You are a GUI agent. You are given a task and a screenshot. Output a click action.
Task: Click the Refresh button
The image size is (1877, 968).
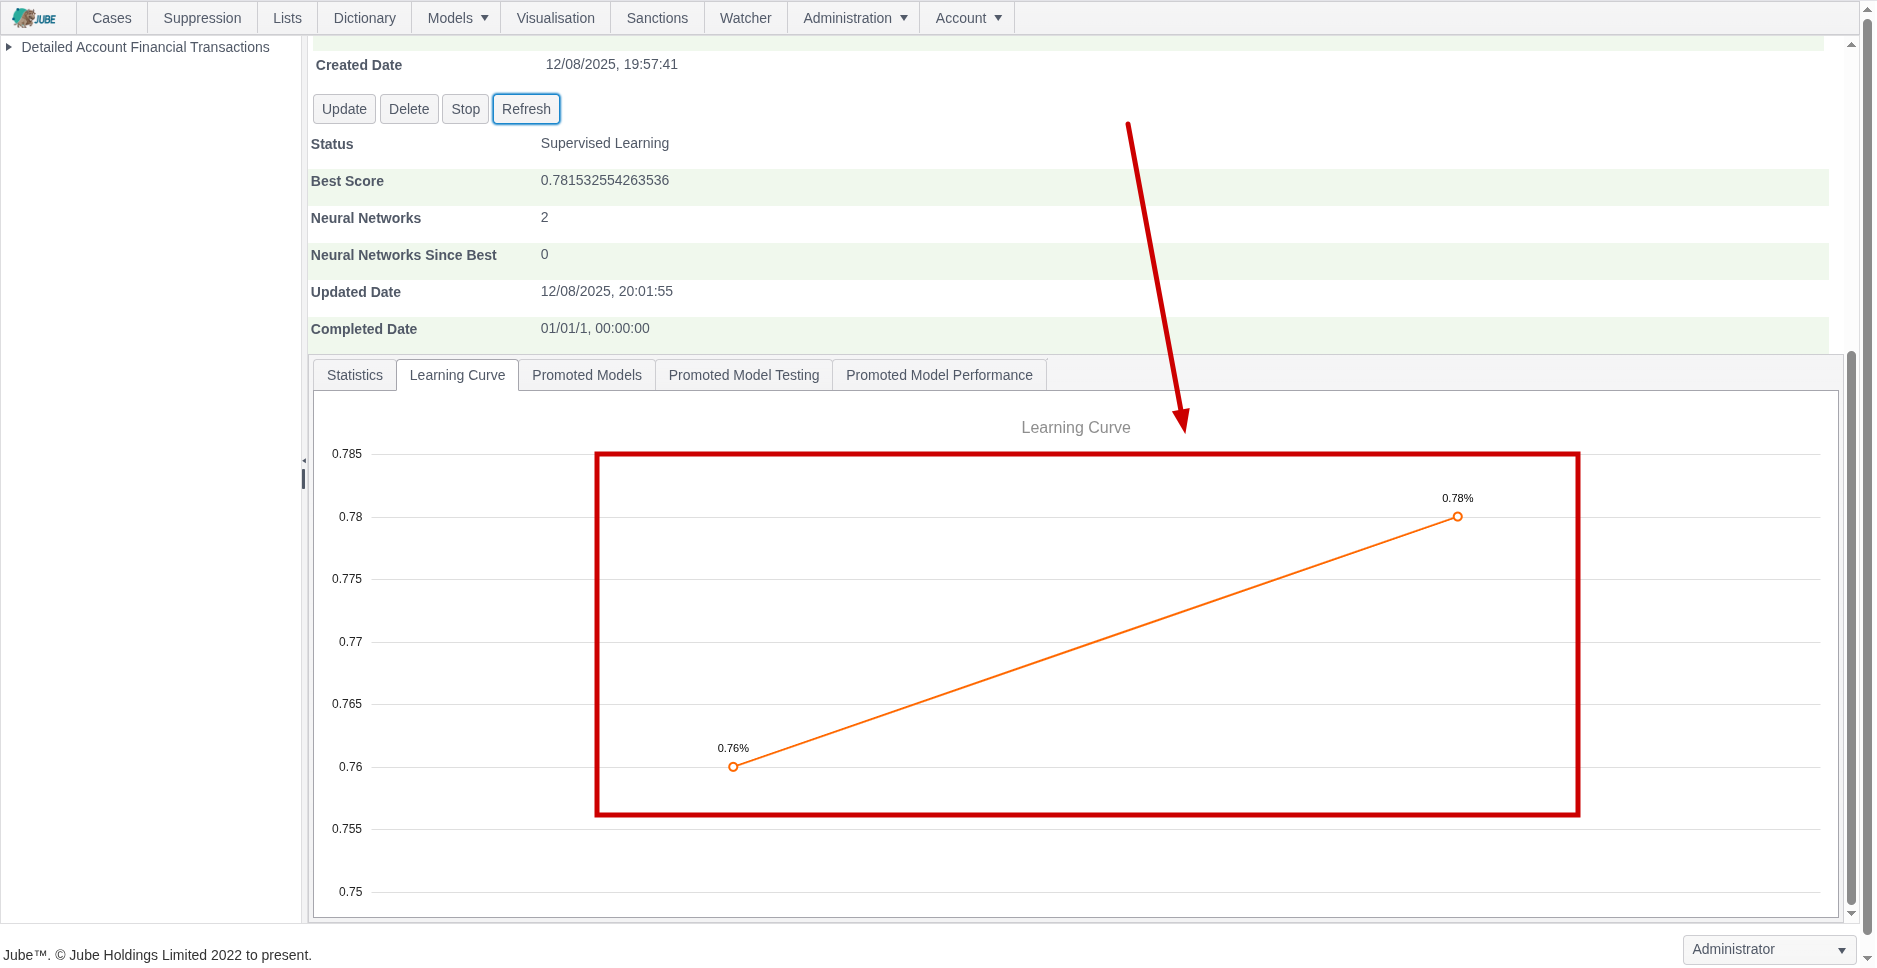click(x=526, y=109)
